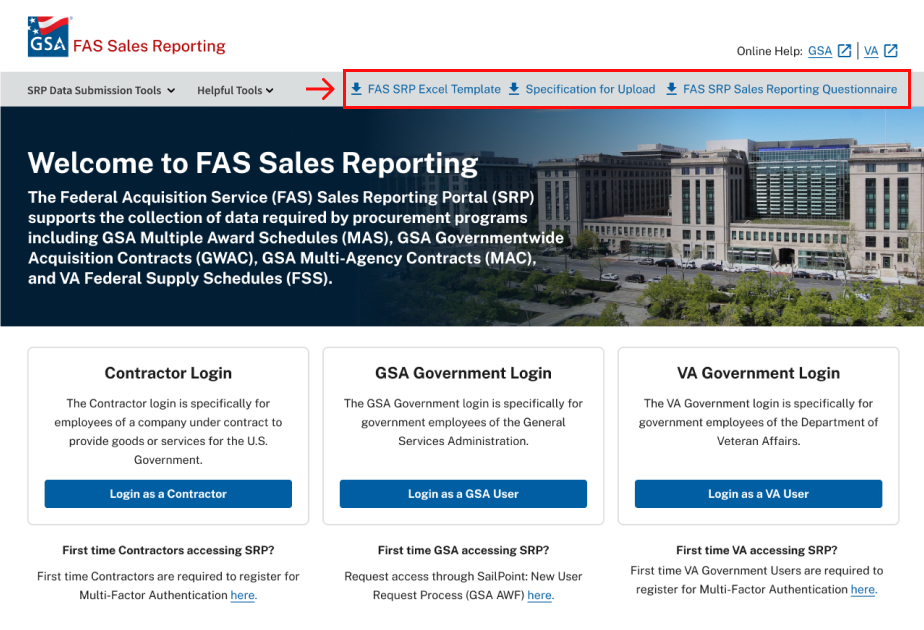Follow the contractor MFA registration 'here' link
Viewport: 924px width, 630px height.
243,595
